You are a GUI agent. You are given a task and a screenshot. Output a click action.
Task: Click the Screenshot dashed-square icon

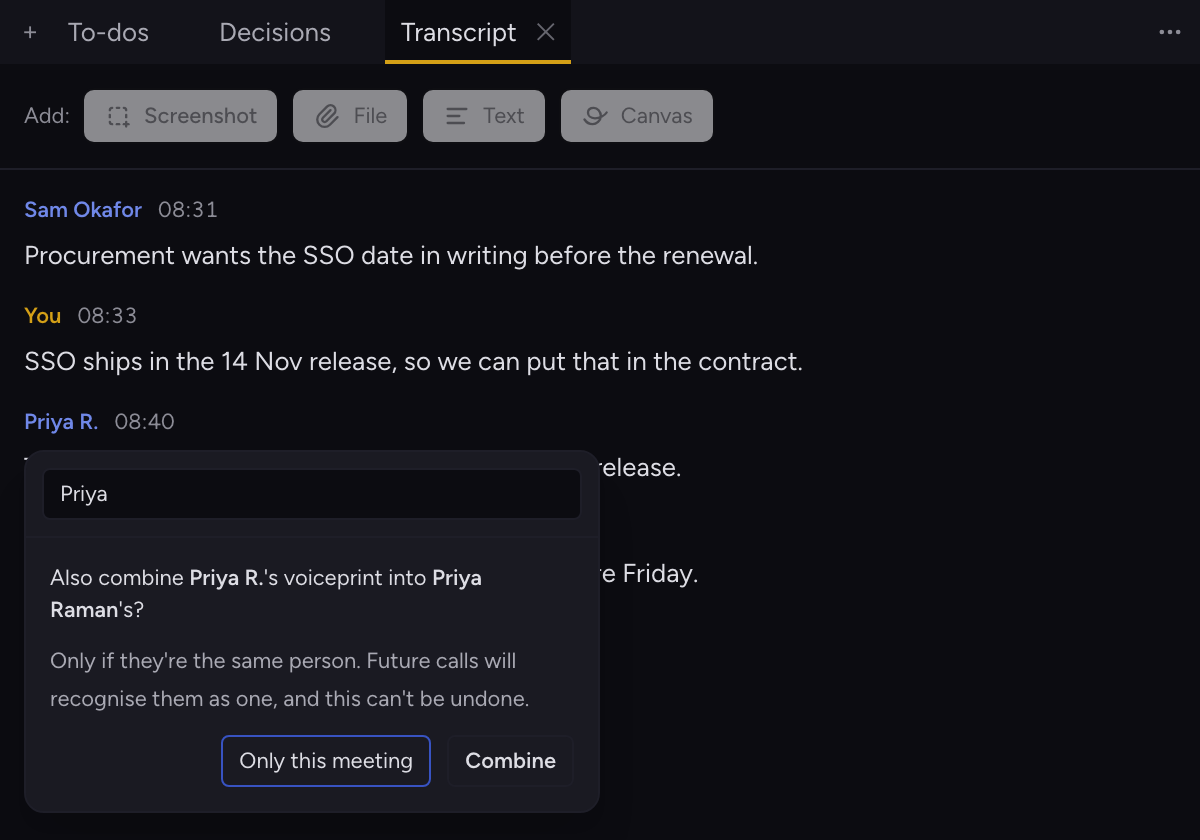tap(119, 116)
